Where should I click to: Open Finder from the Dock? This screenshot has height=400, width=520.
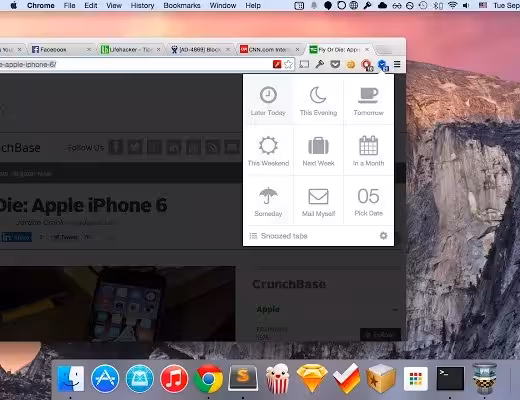[x=71, y=379]
